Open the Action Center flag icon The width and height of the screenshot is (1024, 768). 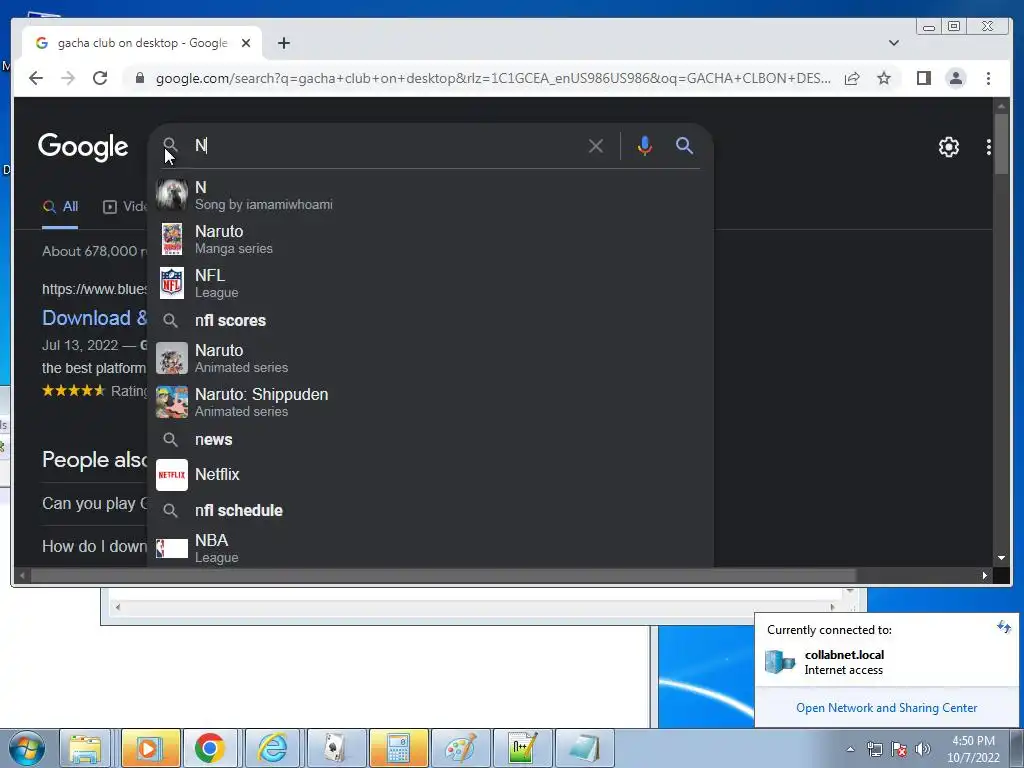click(x=899, y=749)
